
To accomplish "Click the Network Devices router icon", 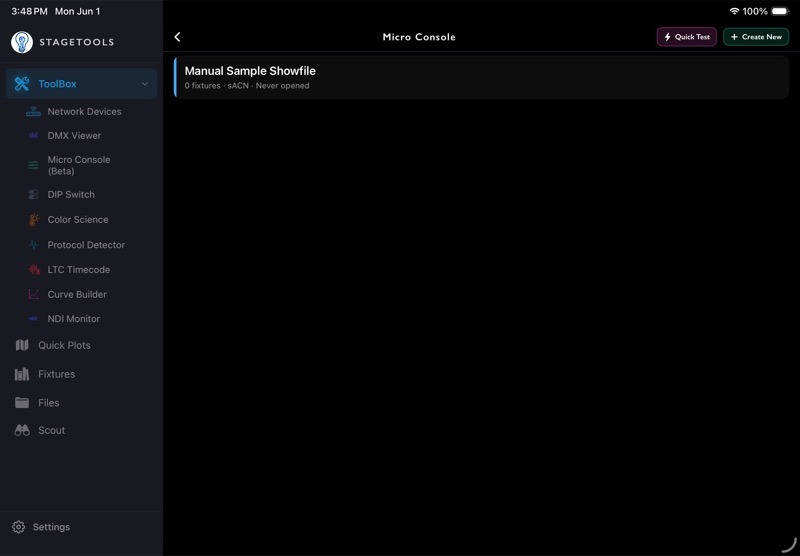I will click(x=34, y=112).
